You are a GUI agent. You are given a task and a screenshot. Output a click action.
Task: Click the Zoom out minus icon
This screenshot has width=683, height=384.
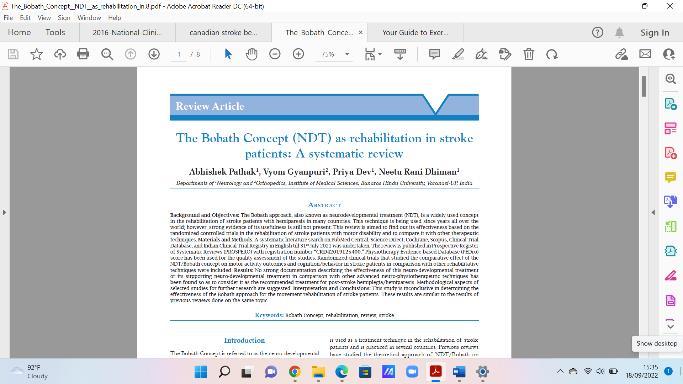tap(275, 54)
